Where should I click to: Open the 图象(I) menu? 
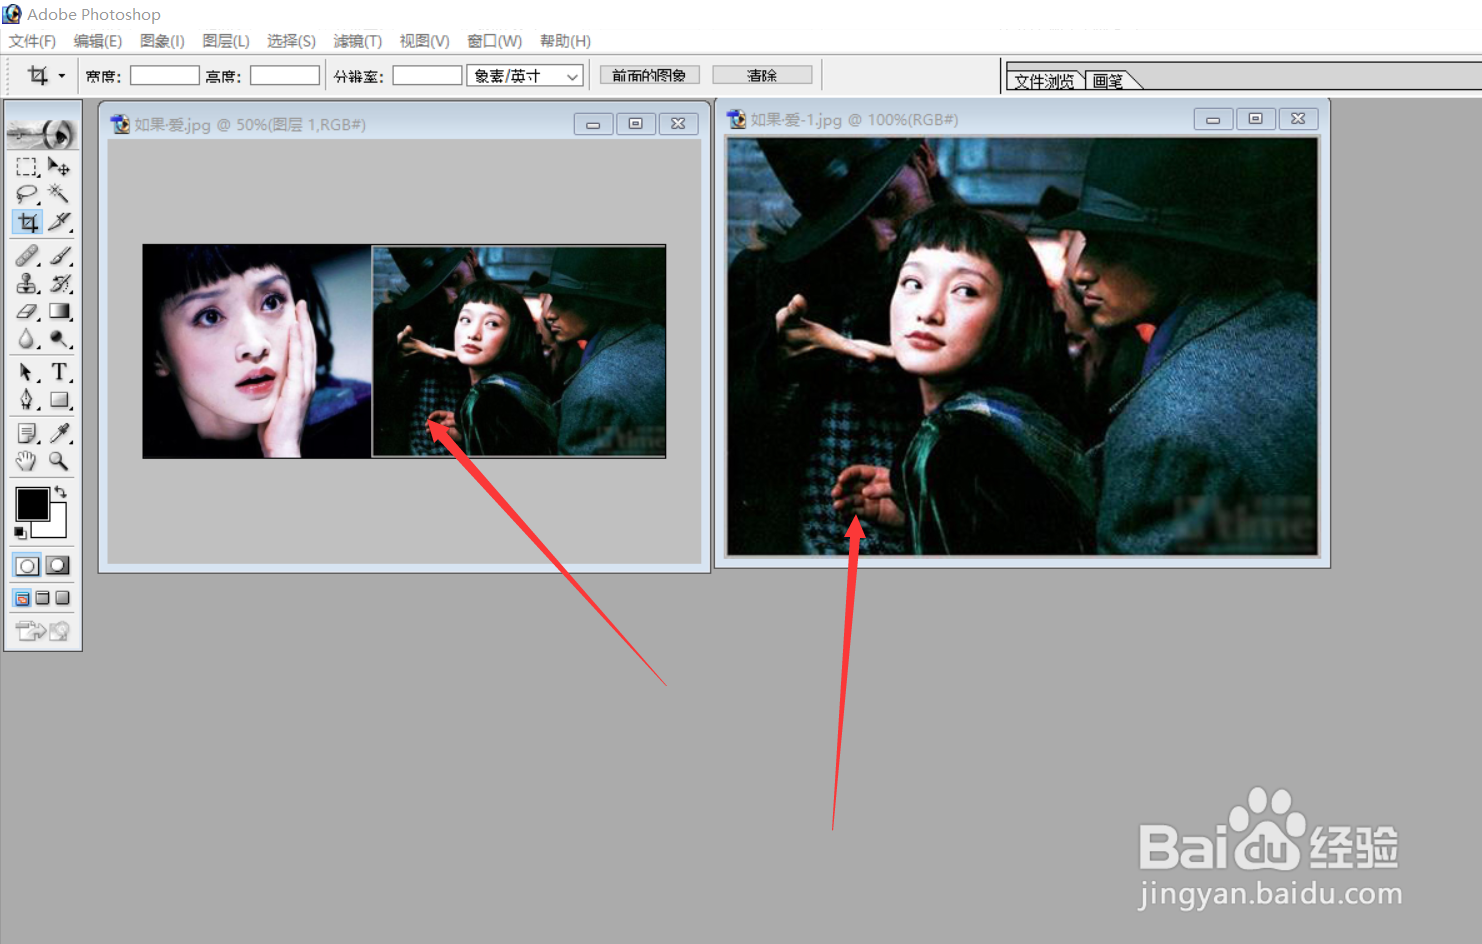pos(162,41)
